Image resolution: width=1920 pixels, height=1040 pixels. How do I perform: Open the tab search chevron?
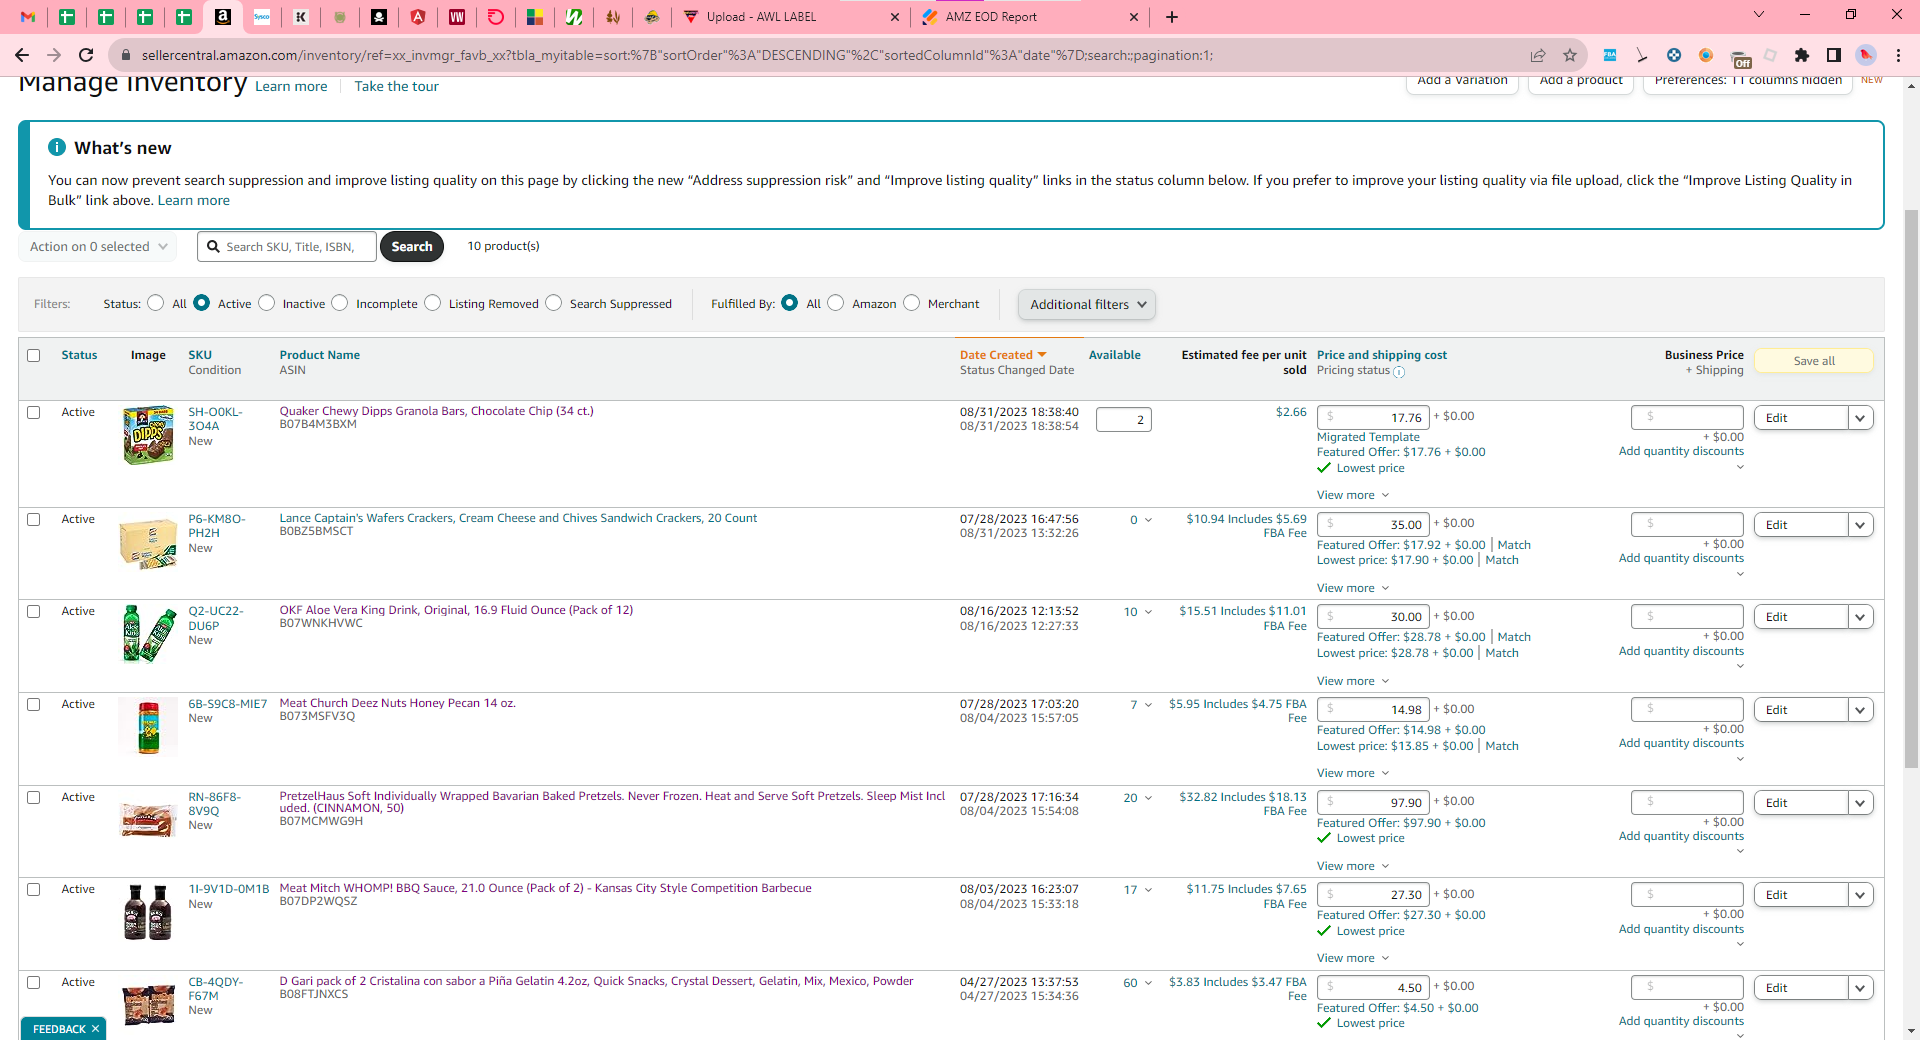[1759, 15]
